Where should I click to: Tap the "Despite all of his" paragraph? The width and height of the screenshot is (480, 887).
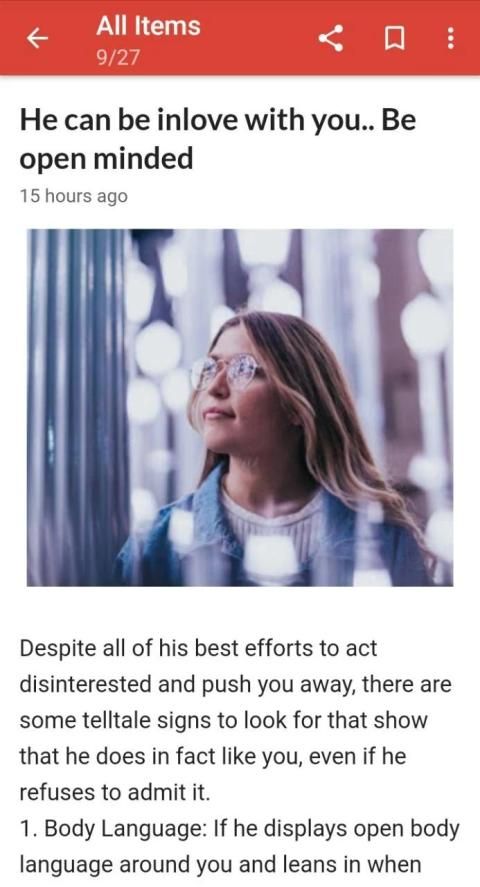(x=236, y=720)
